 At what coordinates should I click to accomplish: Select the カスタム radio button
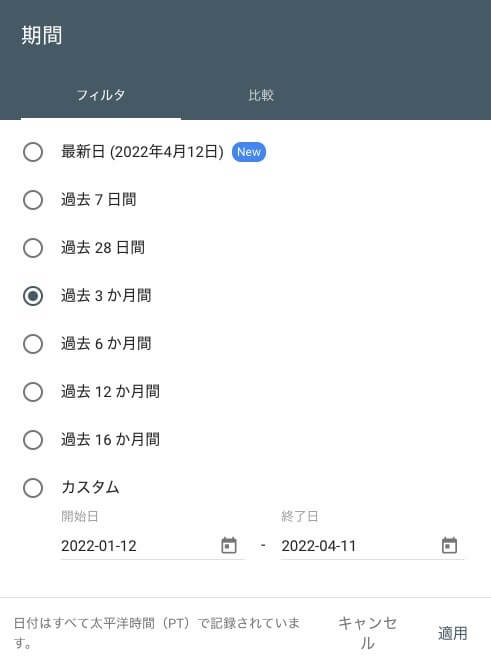tap(33, 488)
